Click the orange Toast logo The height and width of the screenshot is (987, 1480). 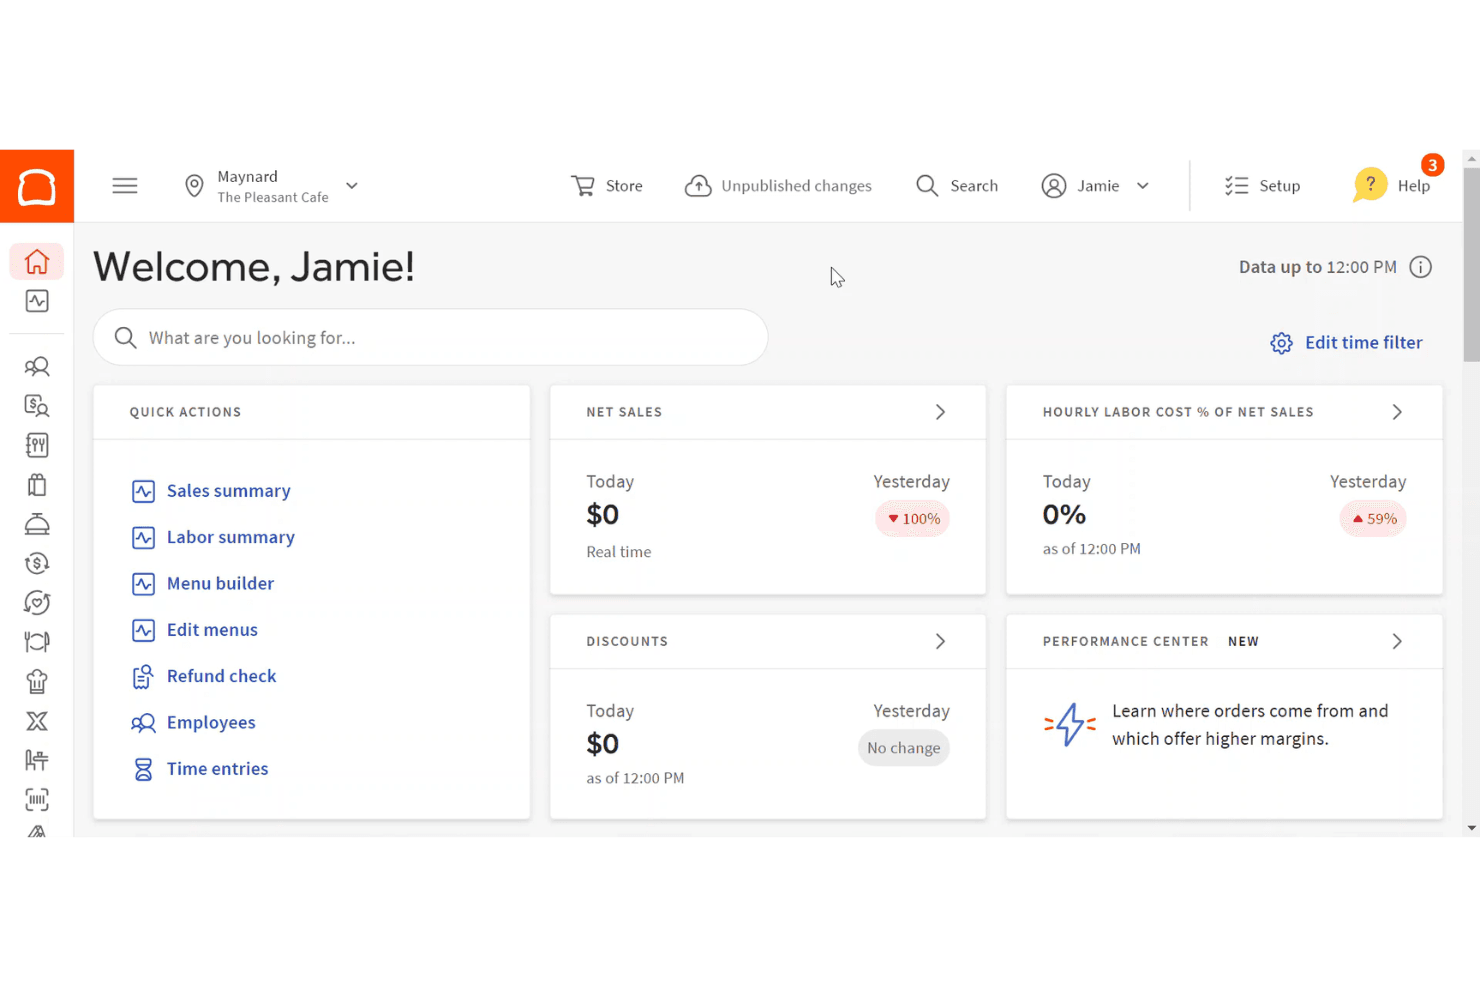tap(37, 186)
